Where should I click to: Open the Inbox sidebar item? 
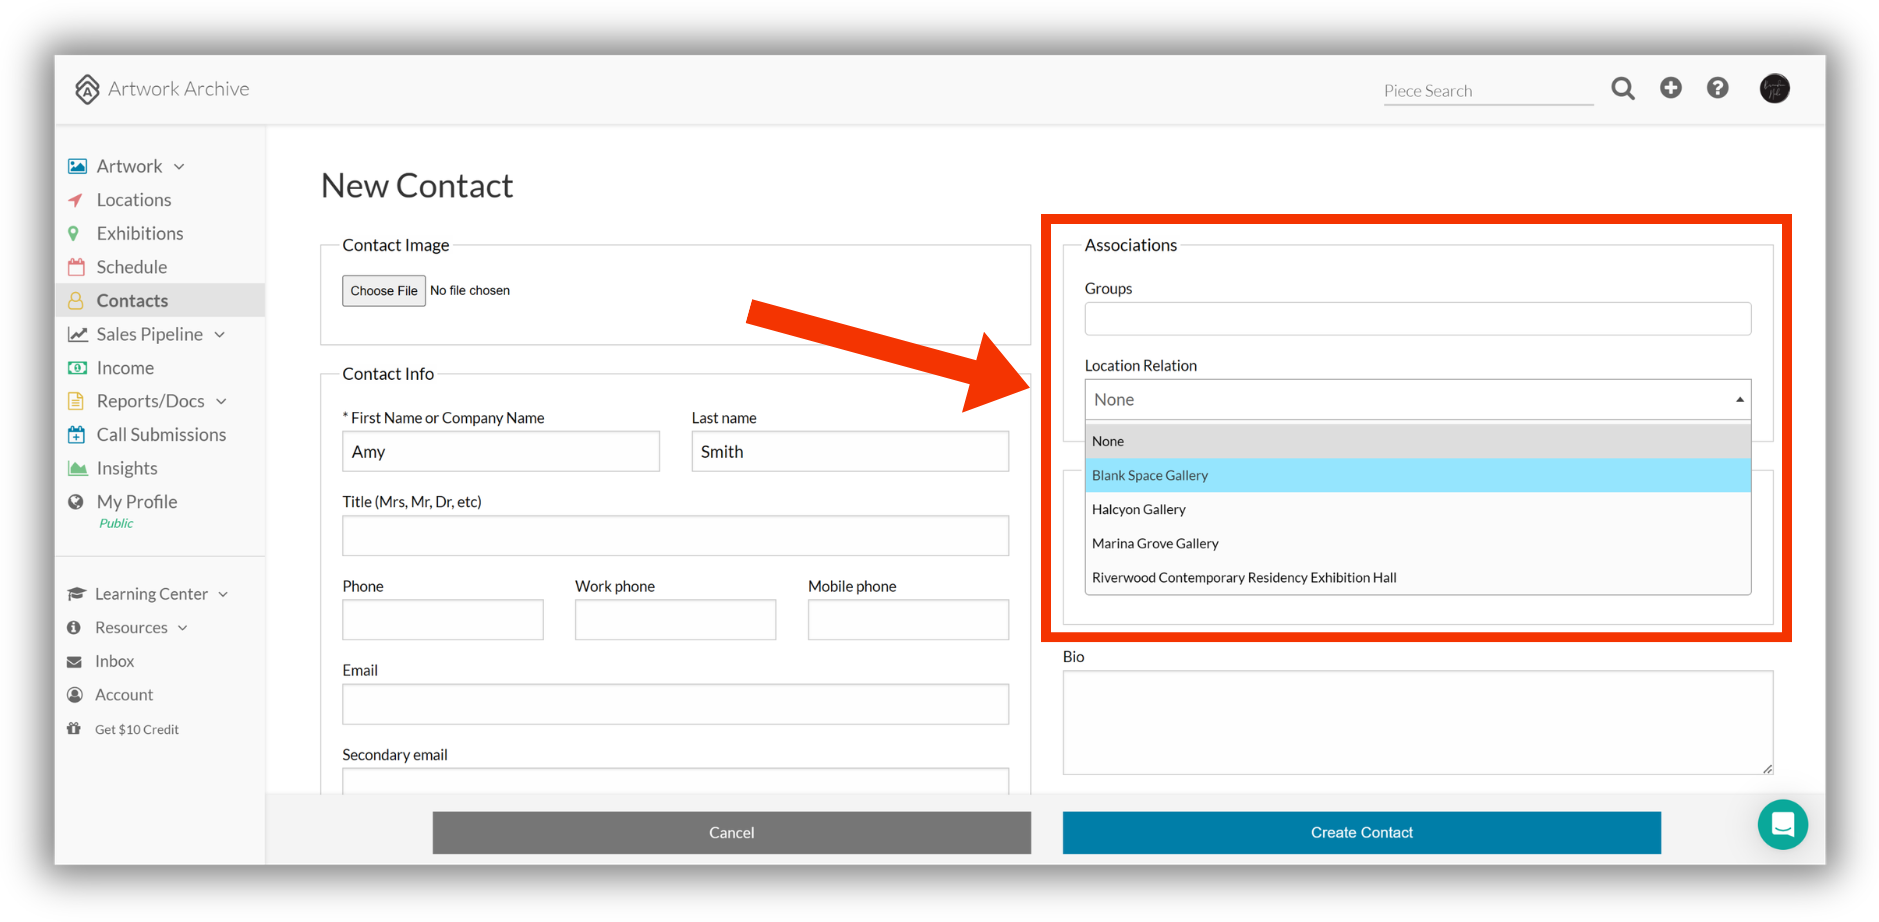(x=114, y=661)
